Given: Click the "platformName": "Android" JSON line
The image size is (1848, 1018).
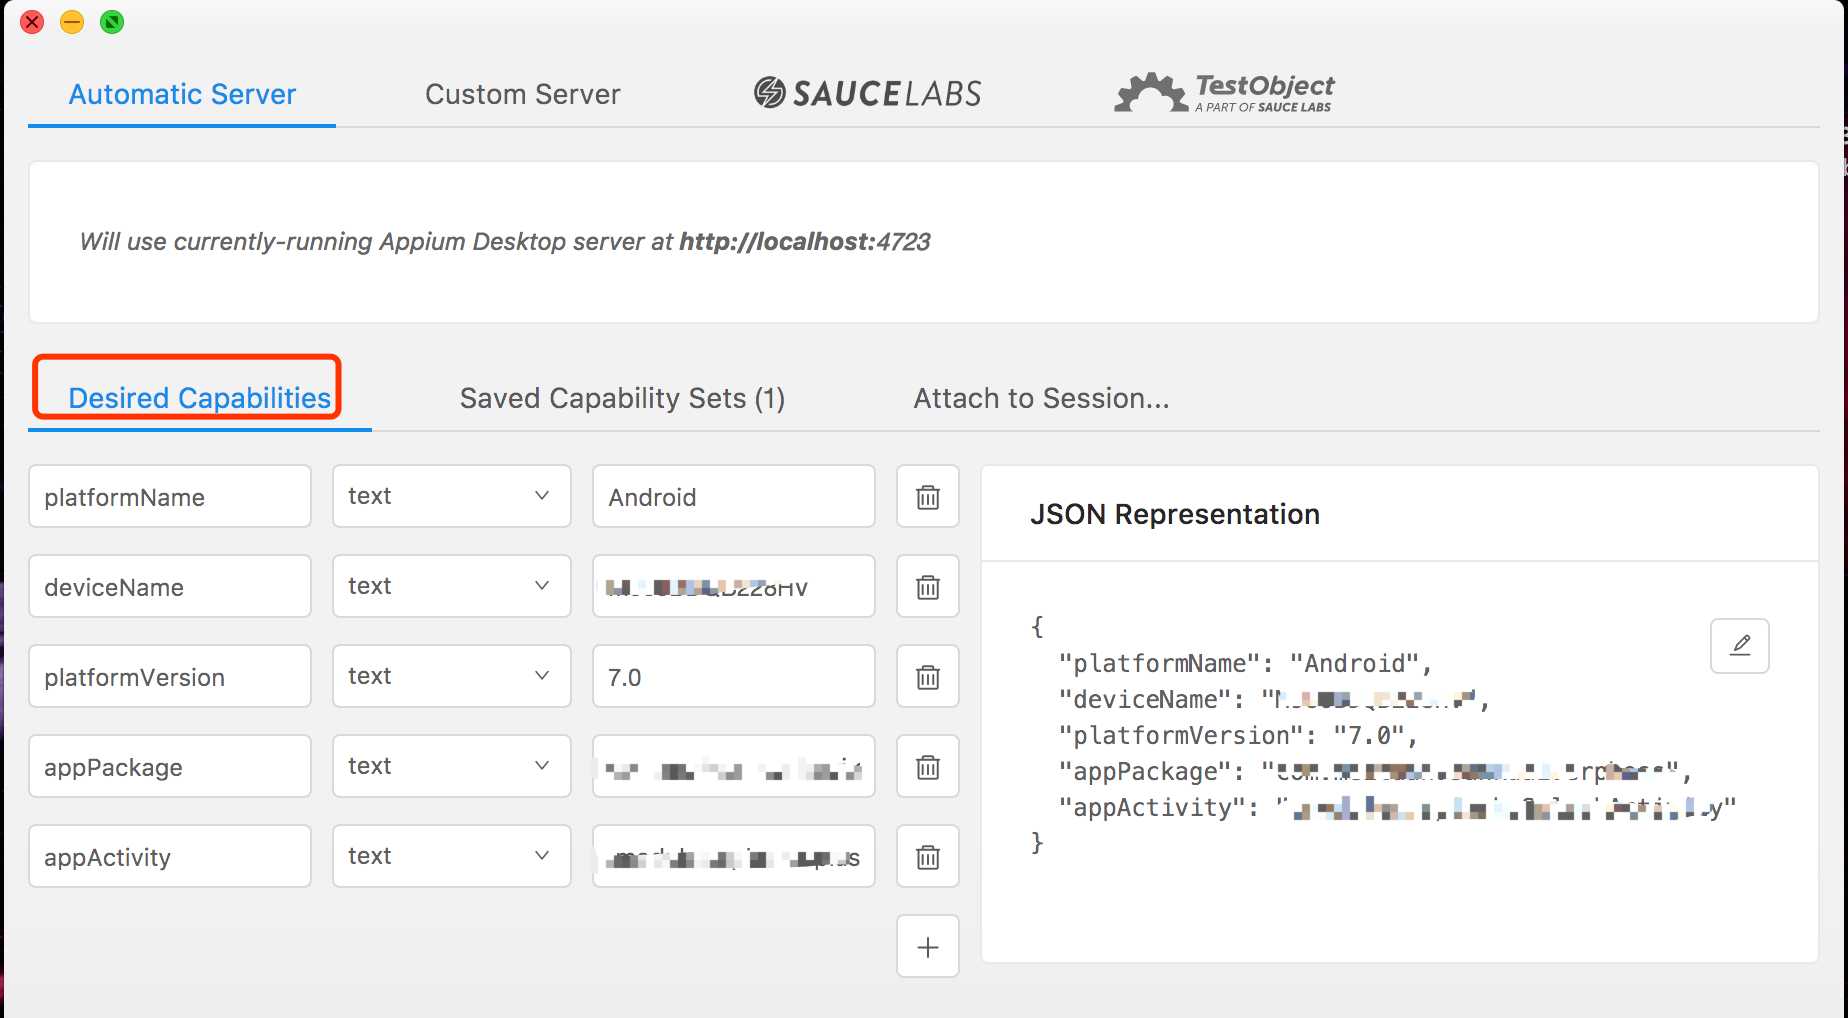Looking at the screenshot, I should coord(1245,663).
